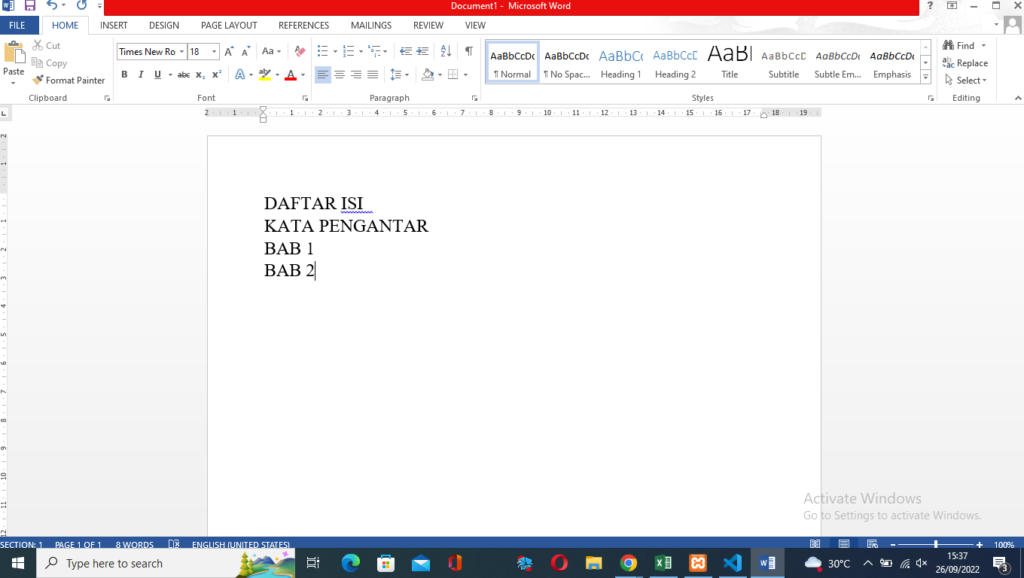Toggle bold formatting
Screen dimensions: 1024x578
click(x=124, y=75)
